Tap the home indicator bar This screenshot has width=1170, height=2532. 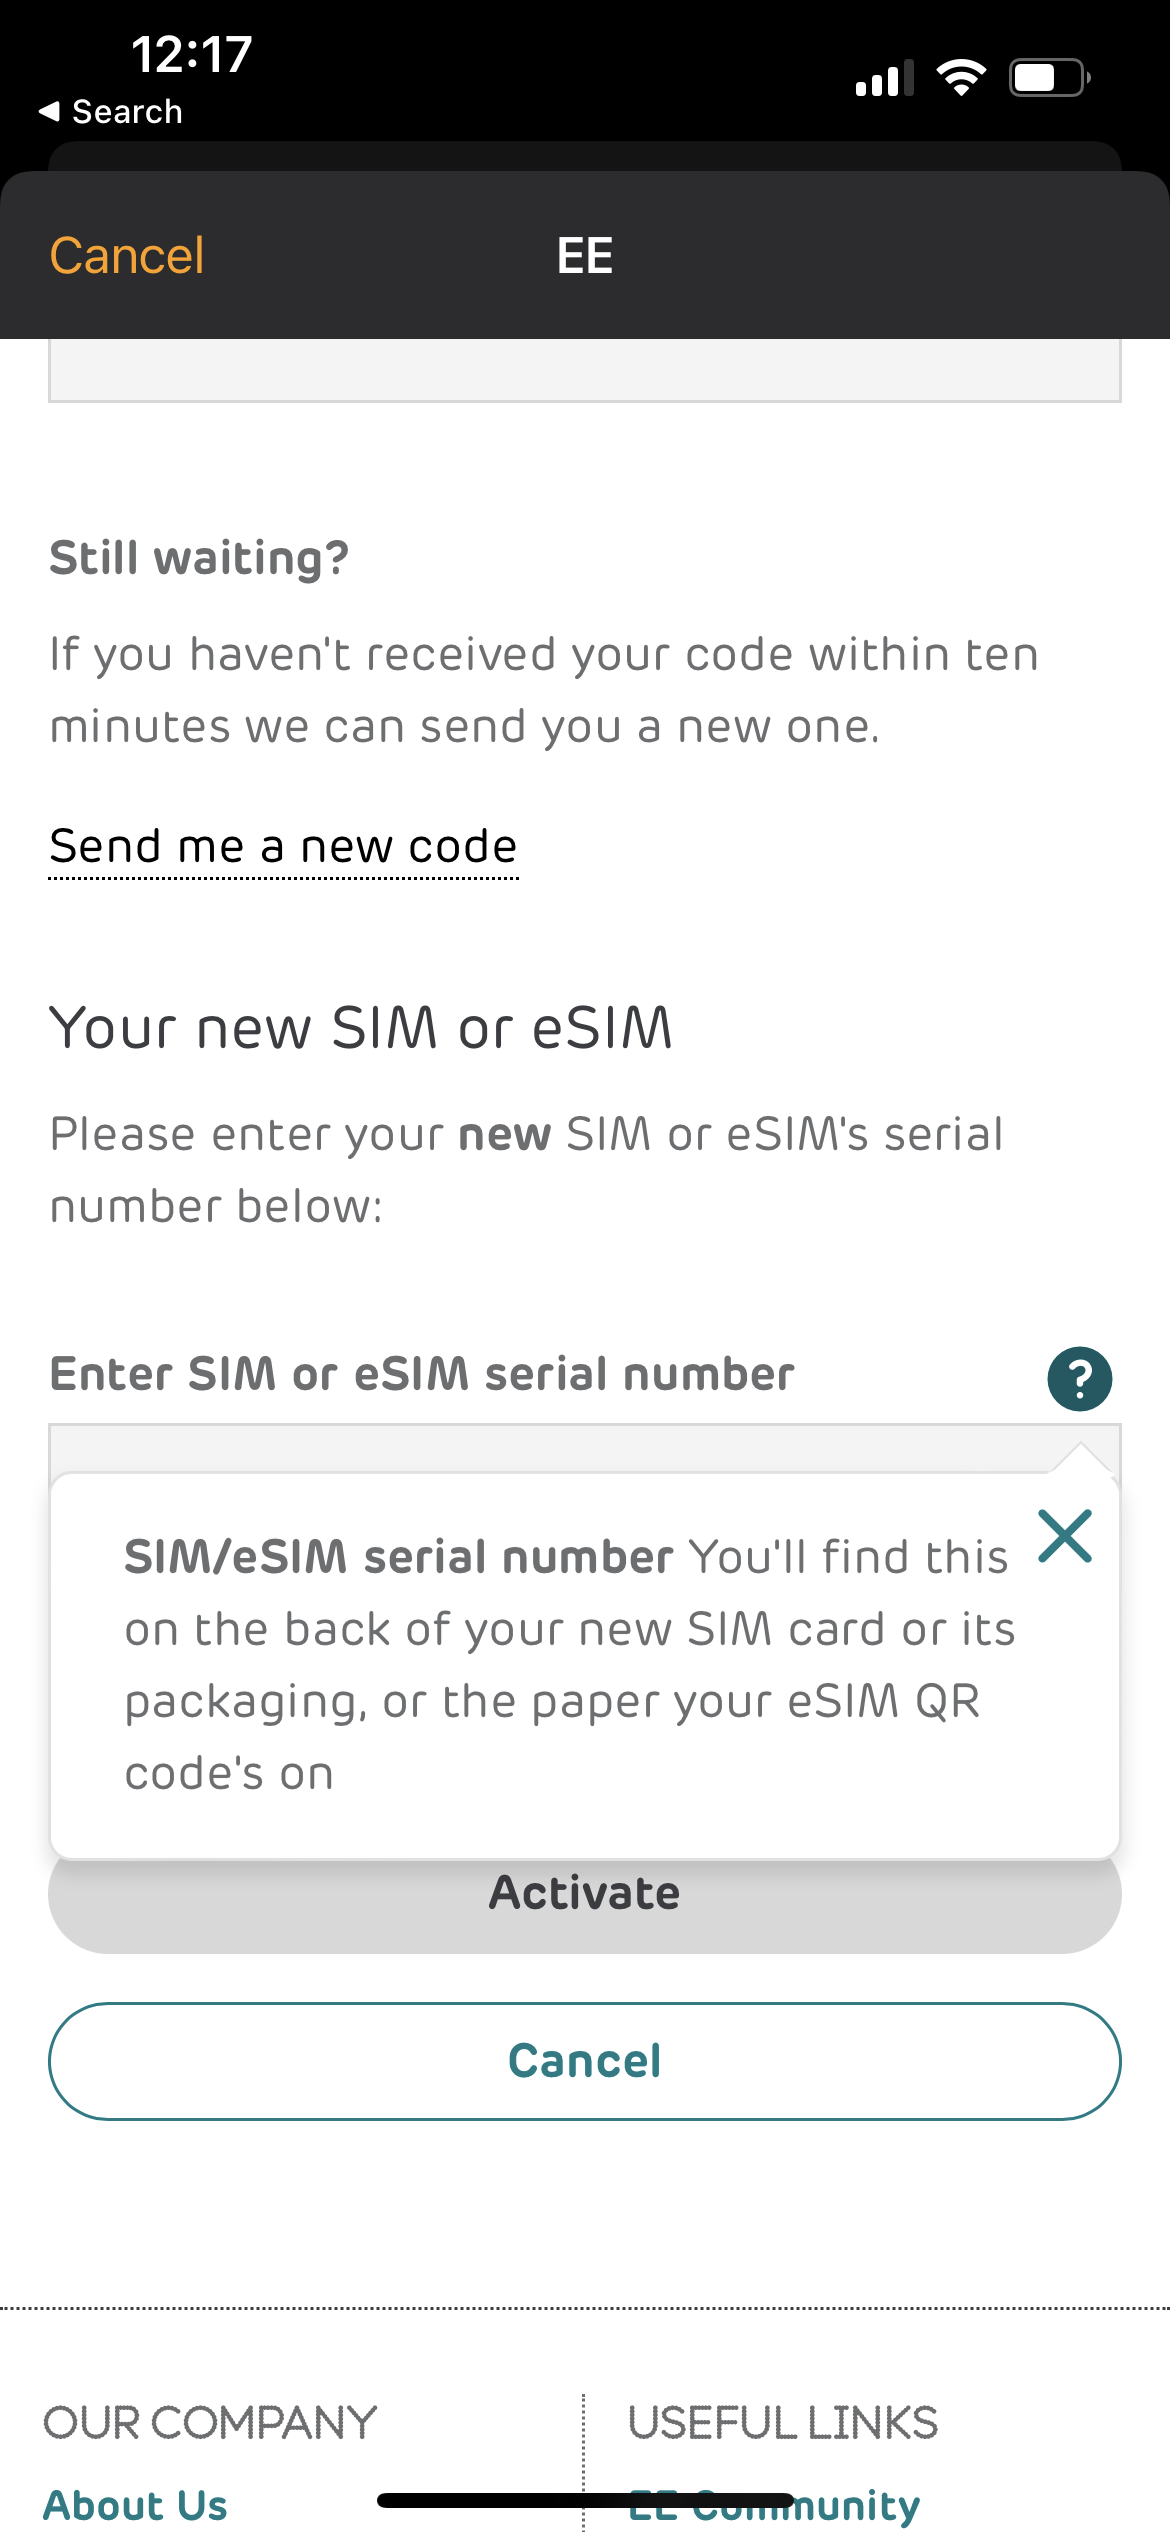coord(585,2500)
